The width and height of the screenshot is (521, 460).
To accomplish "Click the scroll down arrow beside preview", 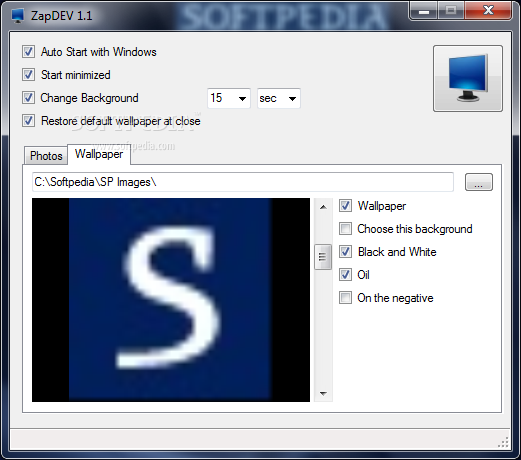I will [x=323, y=394].
